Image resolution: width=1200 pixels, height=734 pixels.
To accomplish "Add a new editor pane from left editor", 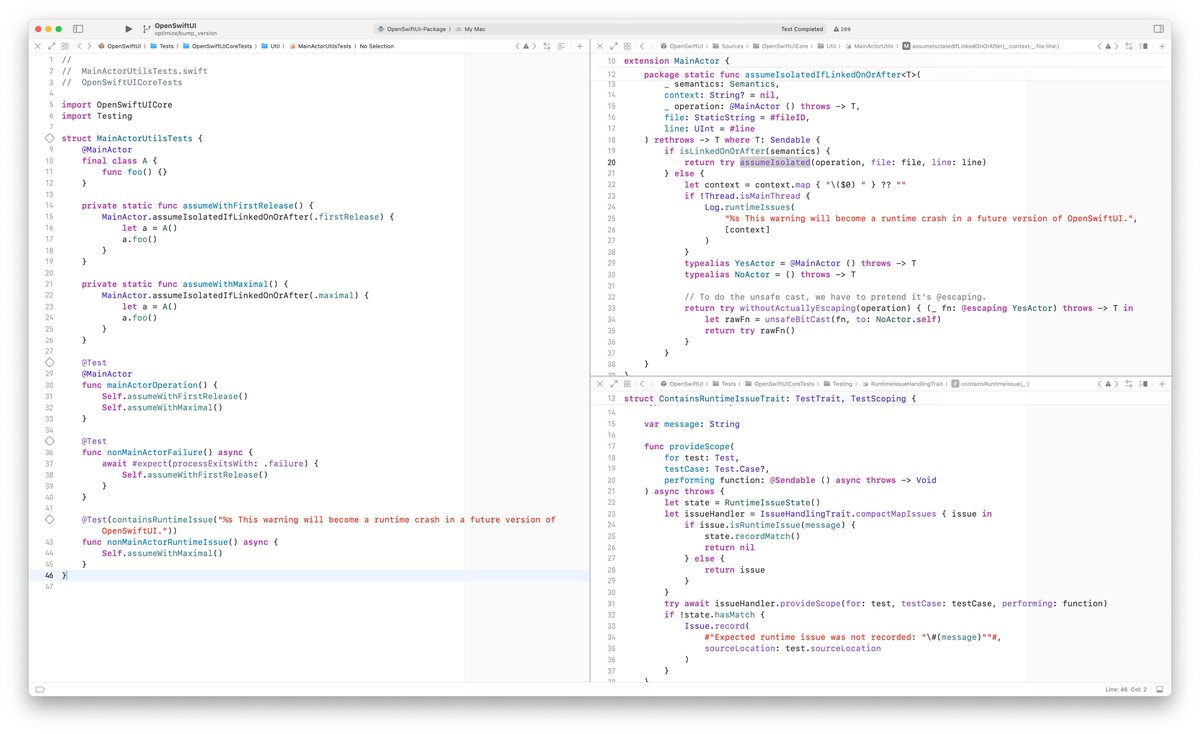I will click(580, 46).
